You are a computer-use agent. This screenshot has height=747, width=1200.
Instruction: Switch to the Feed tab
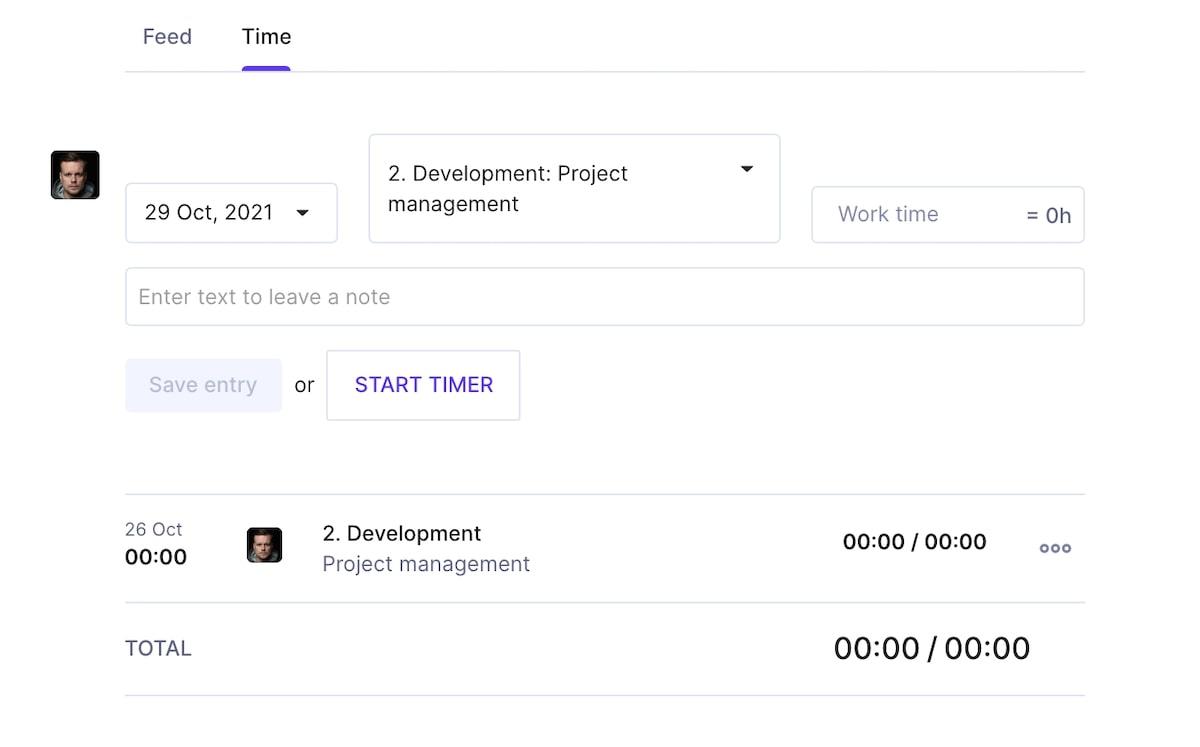click(x=167, y=37)
